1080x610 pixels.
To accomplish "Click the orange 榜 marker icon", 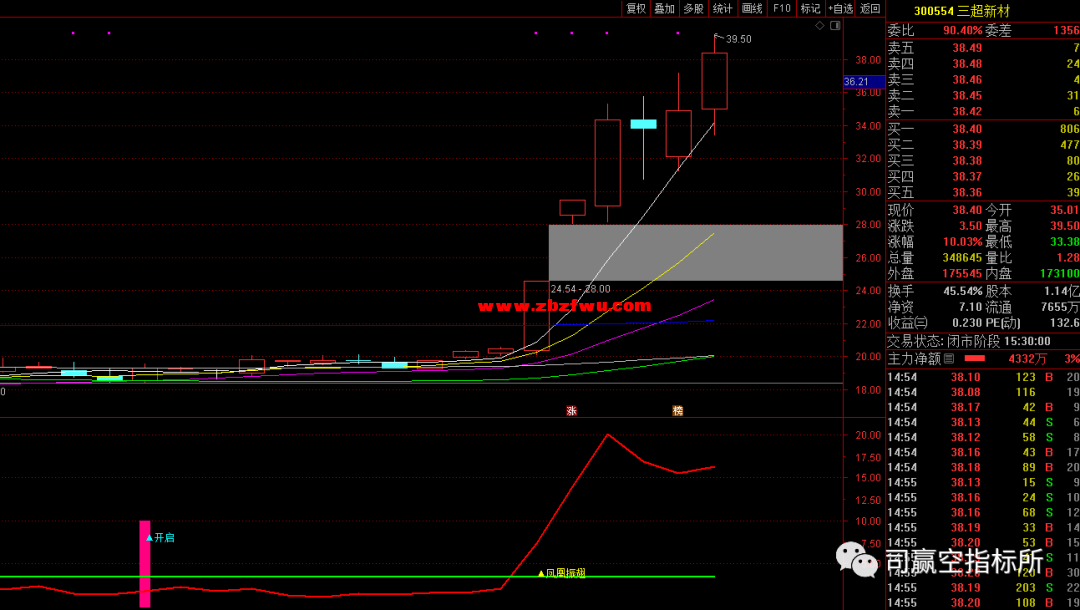I will [x=677, y=411].
